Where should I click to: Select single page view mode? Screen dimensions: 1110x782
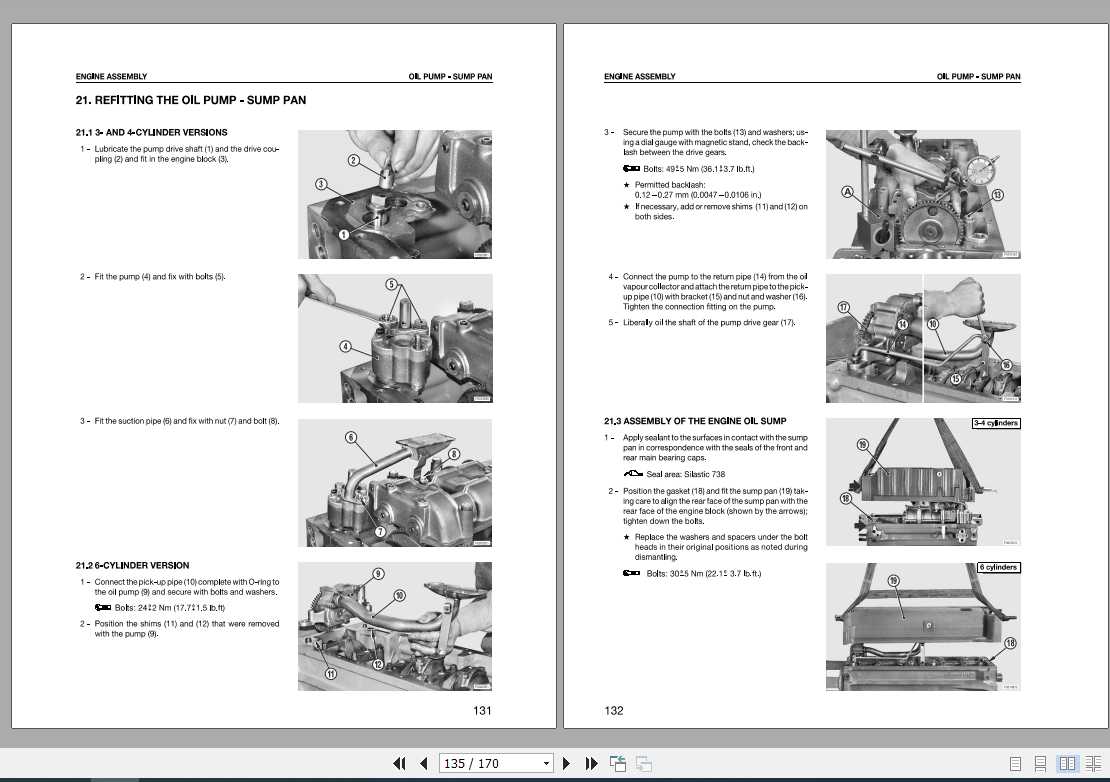tap(1015, 762)
